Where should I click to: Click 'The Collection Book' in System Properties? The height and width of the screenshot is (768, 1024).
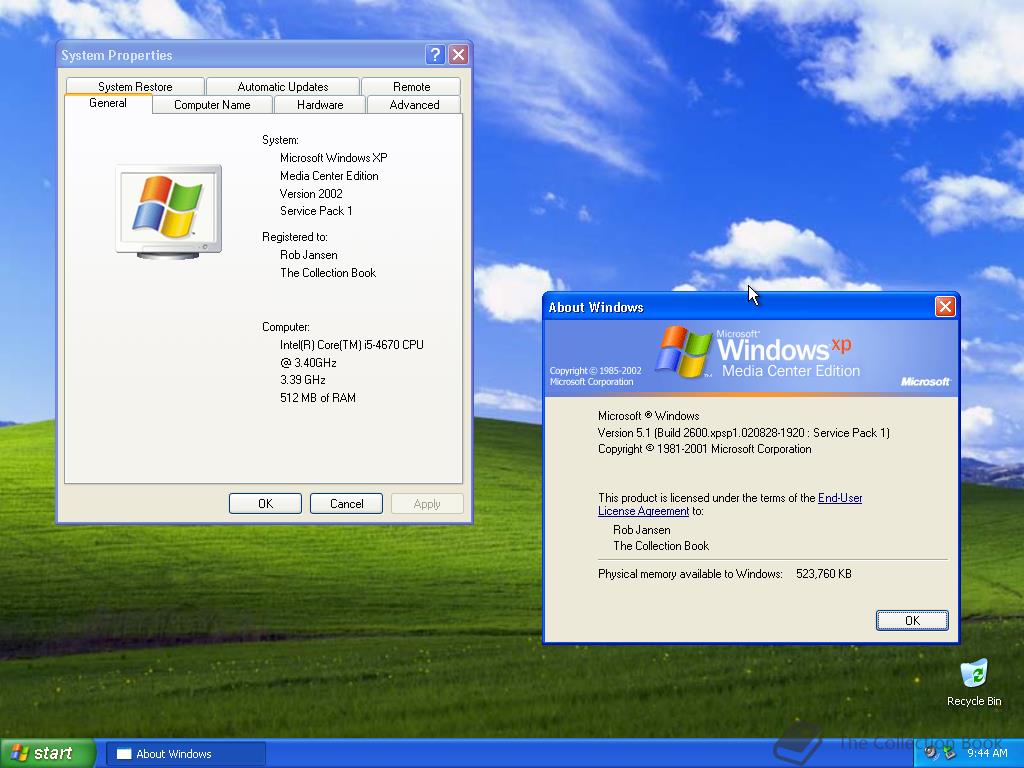(328, 273)
